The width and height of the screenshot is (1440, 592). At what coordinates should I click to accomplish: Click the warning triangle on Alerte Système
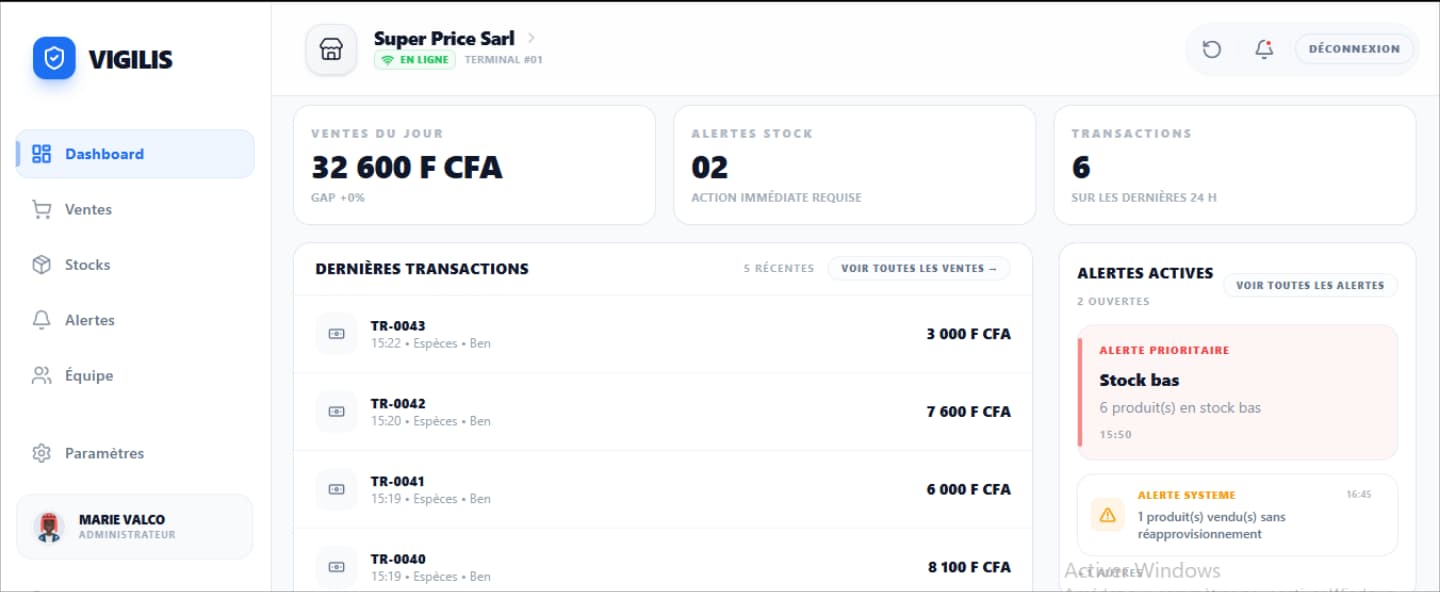(x=1106, y=515)
